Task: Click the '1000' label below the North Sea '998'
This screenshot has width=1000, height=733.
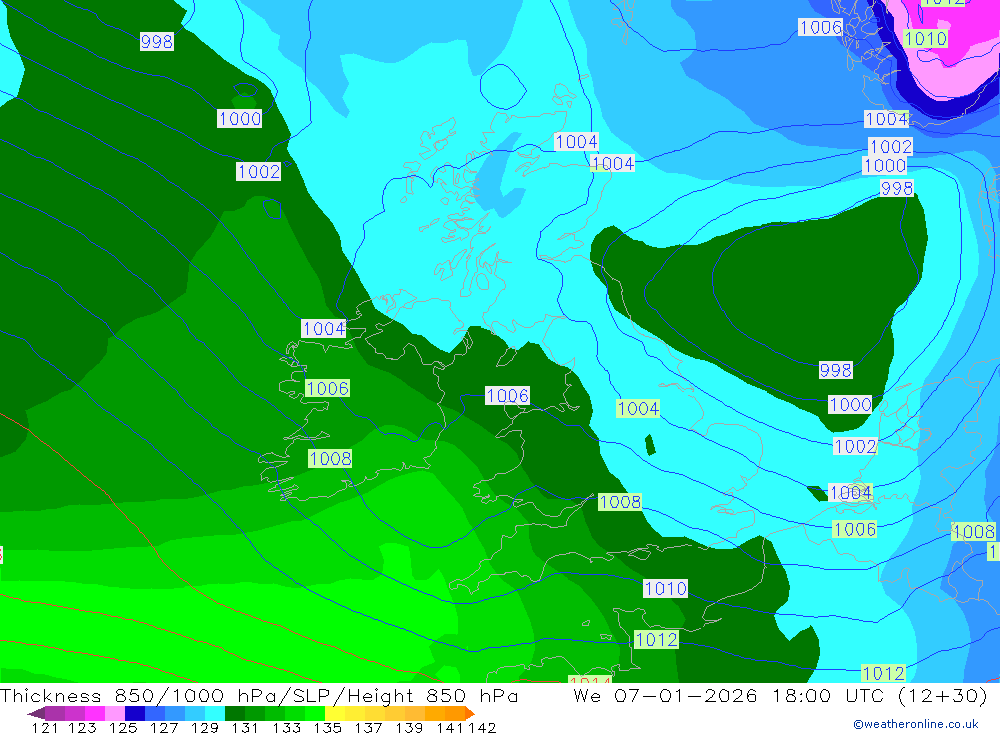Action: 850,404
